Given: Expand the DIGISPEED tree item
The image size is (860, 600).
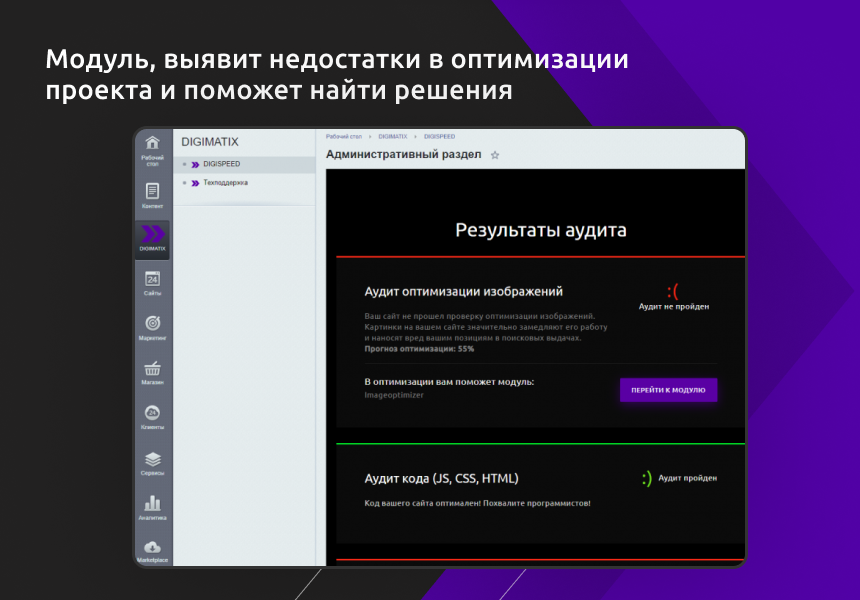Looking at the screenshot, I should click(197, 164).
